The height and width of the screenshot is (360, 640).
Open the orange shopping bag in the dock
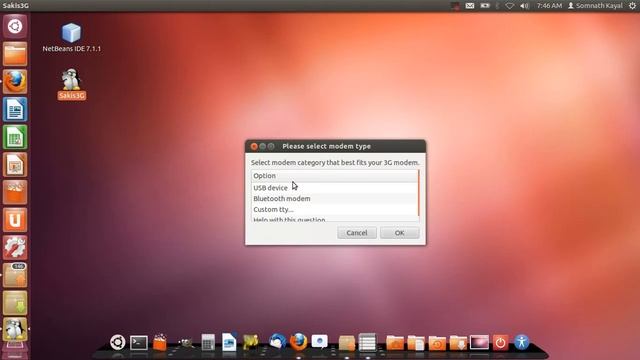click(160, 342)
